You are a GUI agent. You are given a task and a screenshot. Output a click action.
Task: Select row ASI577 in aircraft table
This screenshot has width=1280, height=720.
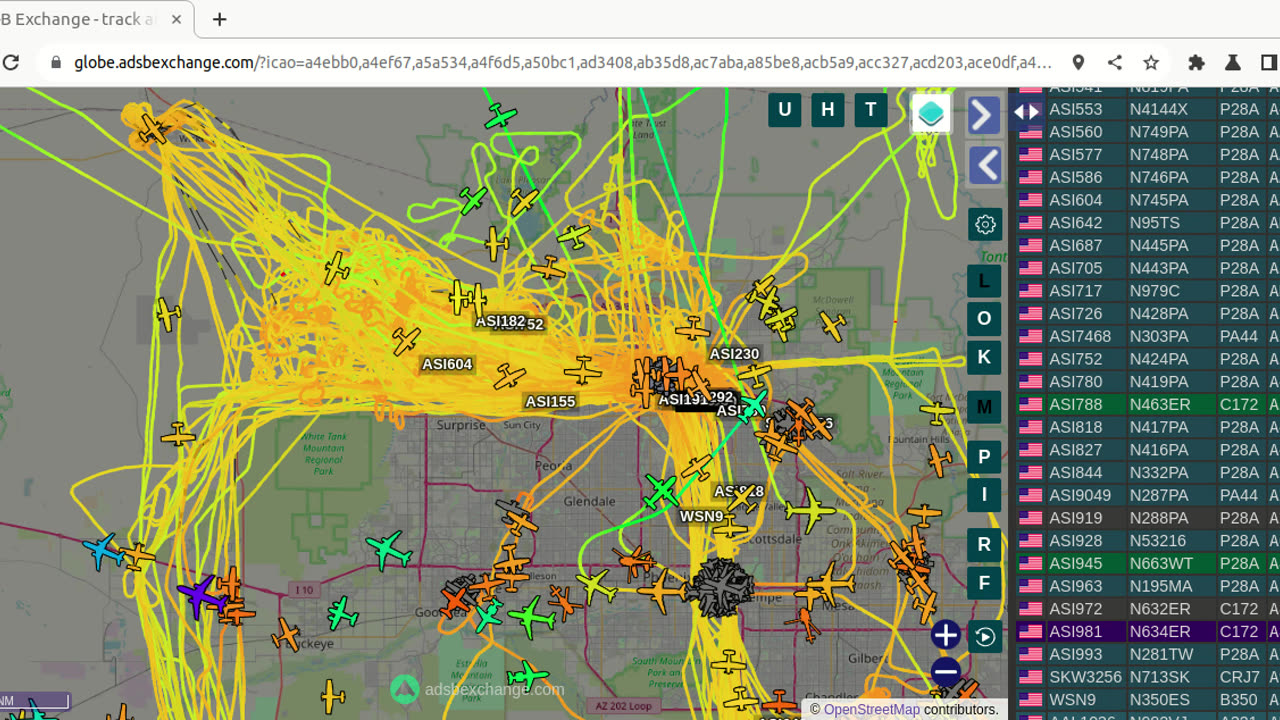[1148, 155]
